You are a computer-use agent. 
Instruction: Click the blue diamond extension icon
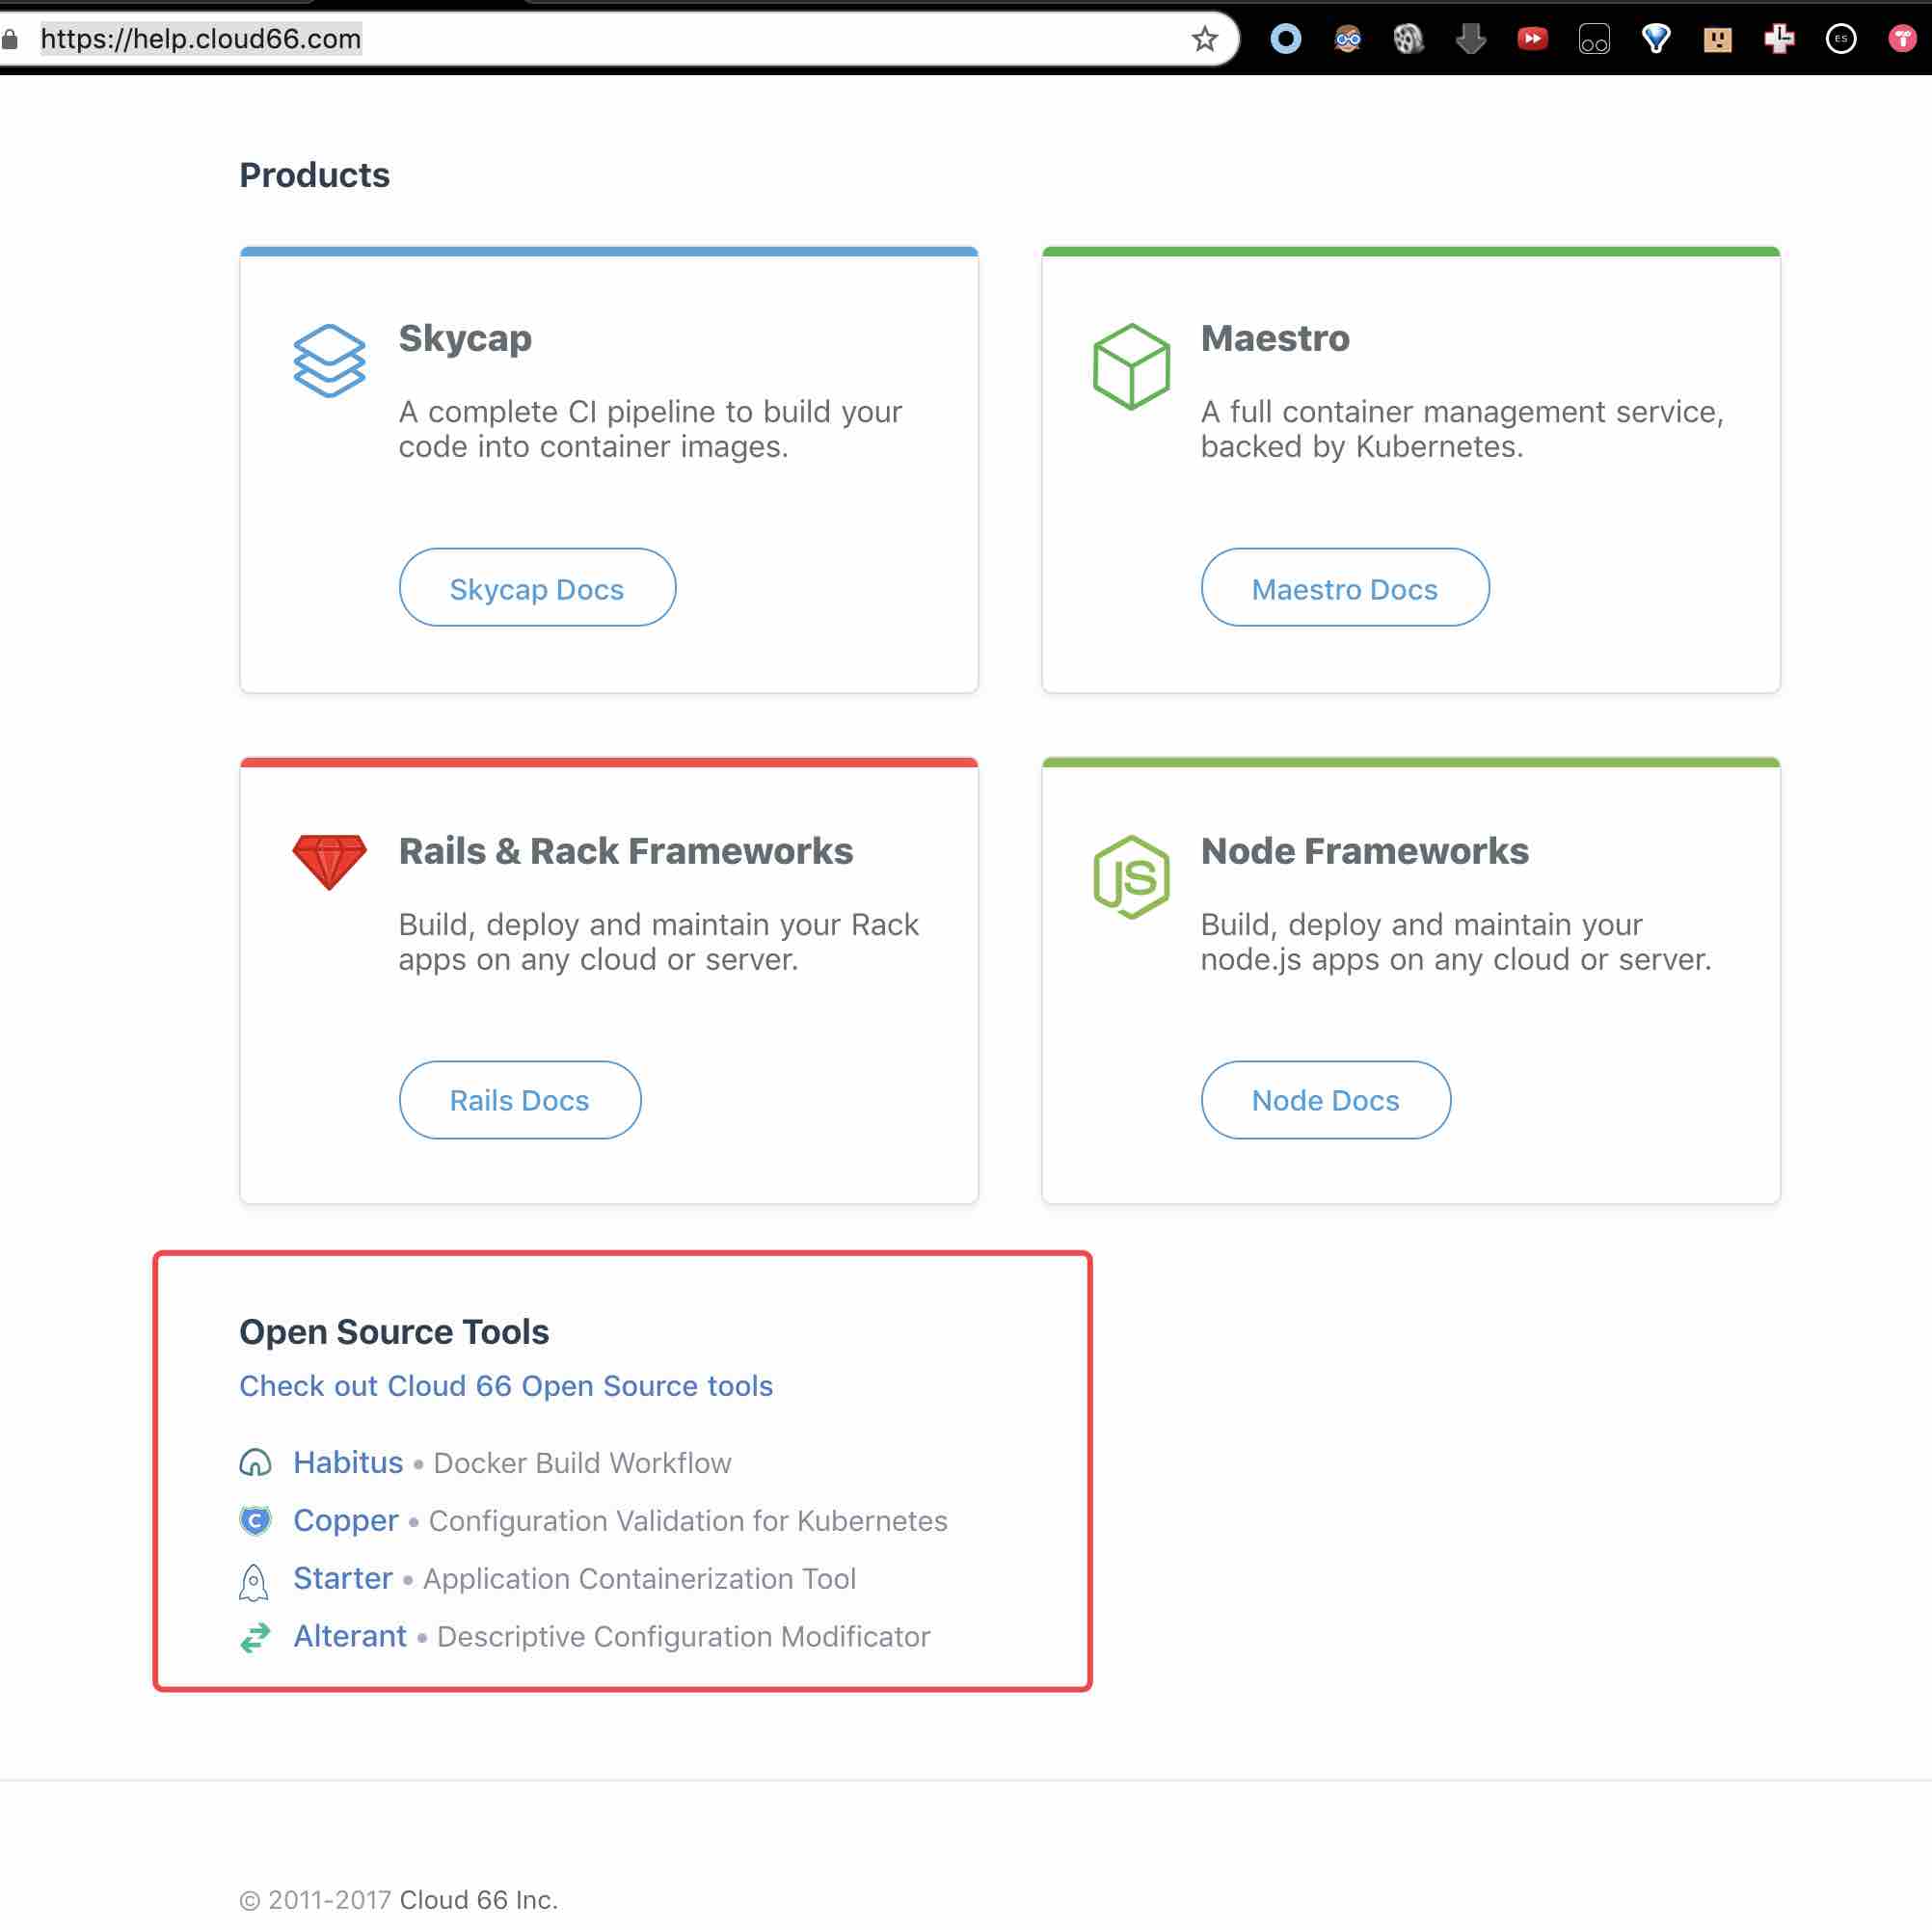(1655, 39)
